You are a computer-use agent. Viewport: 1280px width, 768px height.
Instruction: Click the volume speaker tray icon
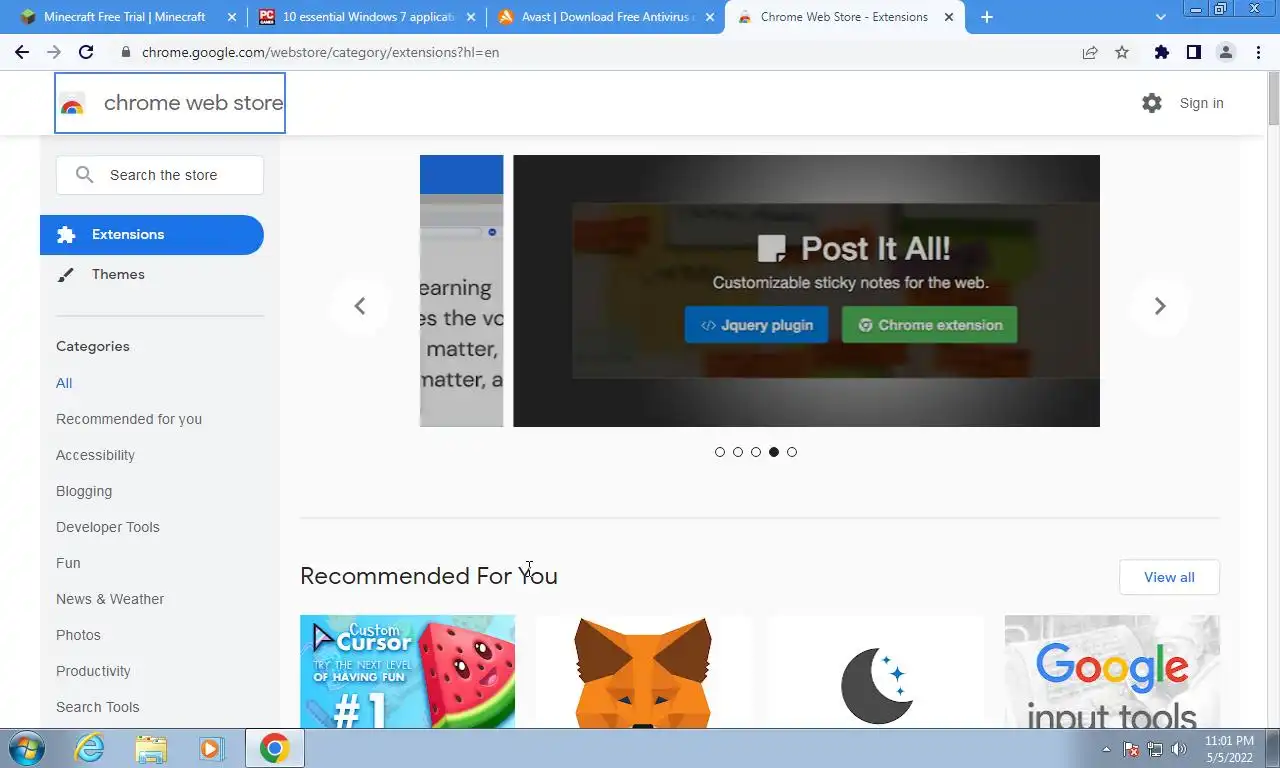pyautogui.click(x=1179, y=749)
